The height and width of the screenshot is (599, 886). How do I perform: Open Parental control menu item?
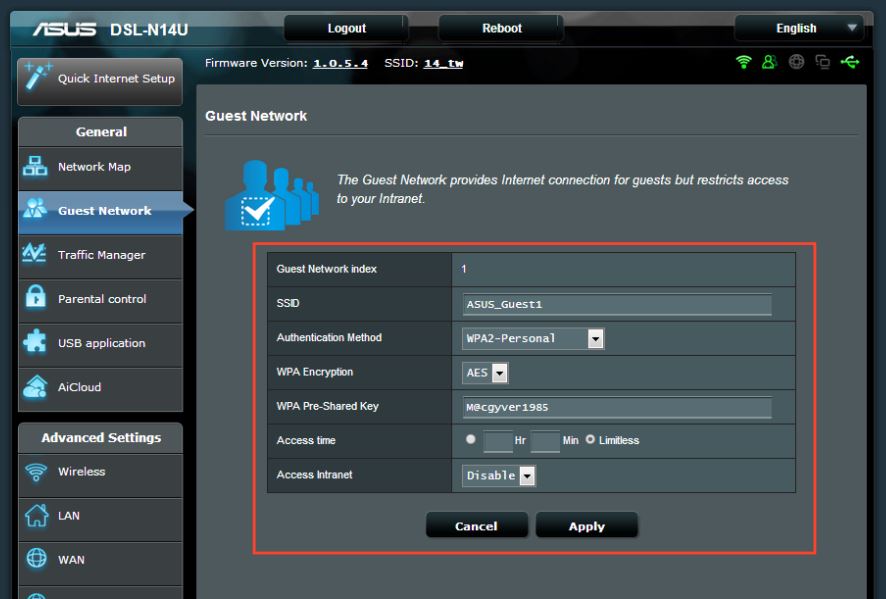101,300
